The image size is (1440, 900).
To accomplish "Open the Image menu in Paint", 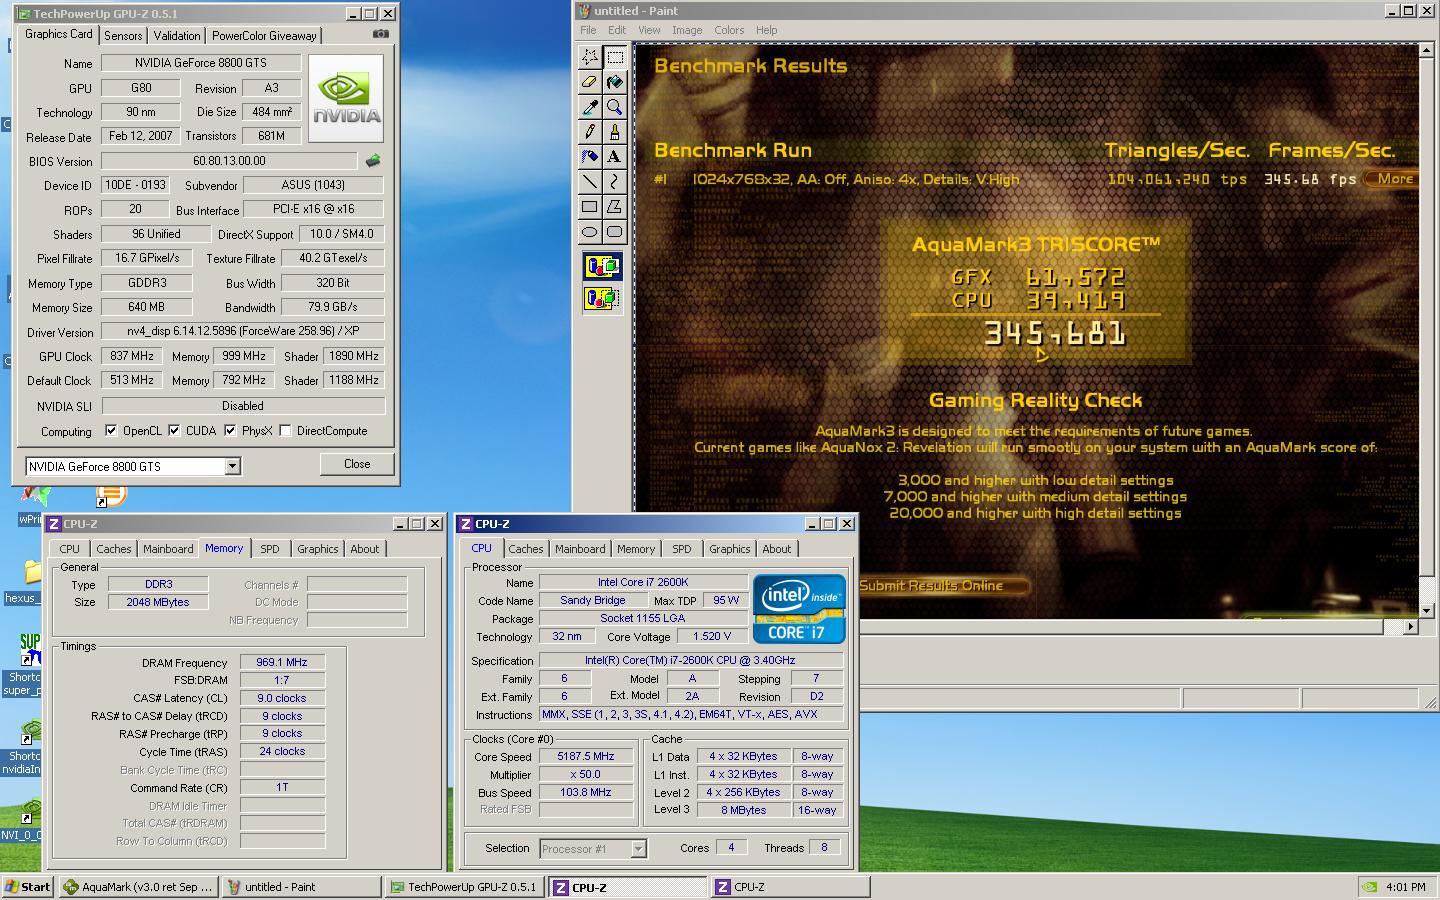I will point(687,30).
